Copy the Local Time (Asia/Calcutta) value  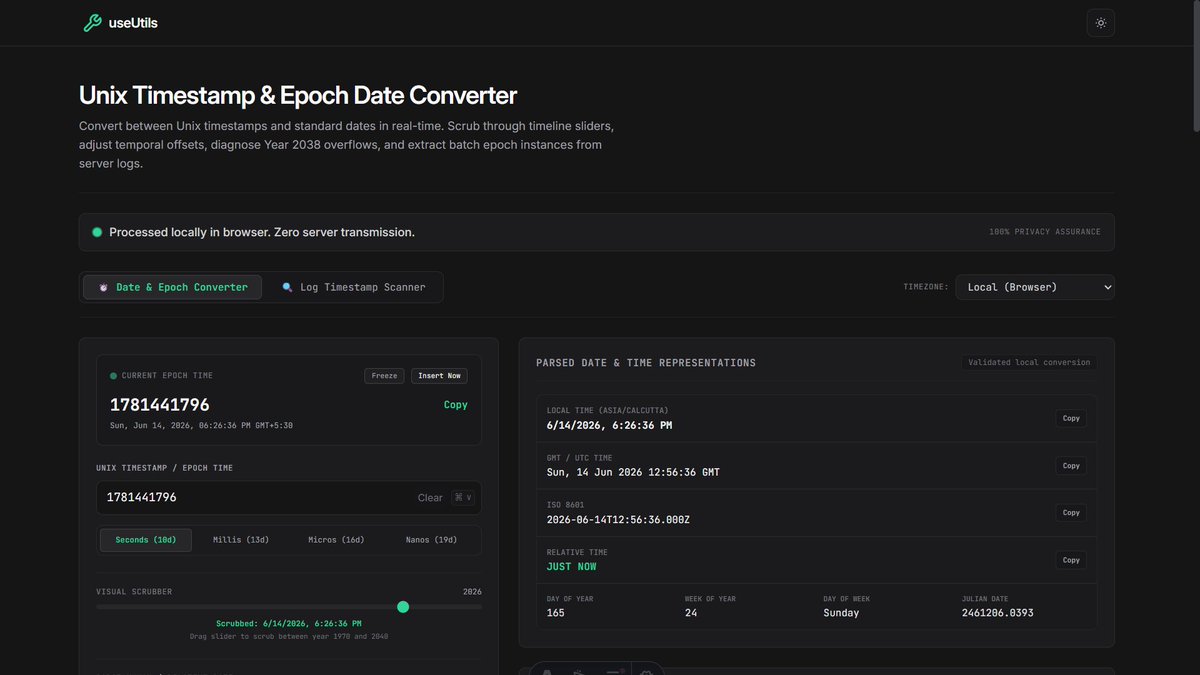(1071, 418)
